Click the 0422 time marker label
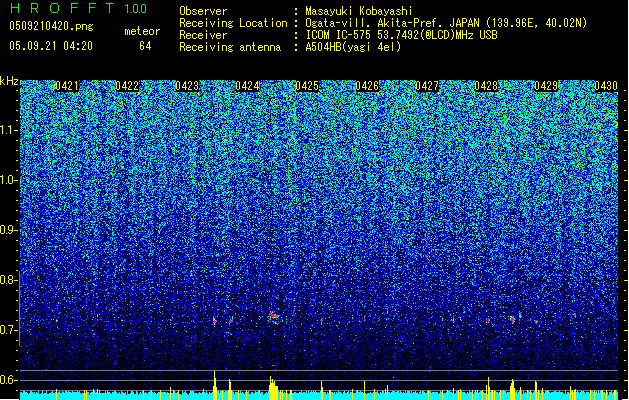The height and width of the screenshot is (400, 629). tap(127, 86)
